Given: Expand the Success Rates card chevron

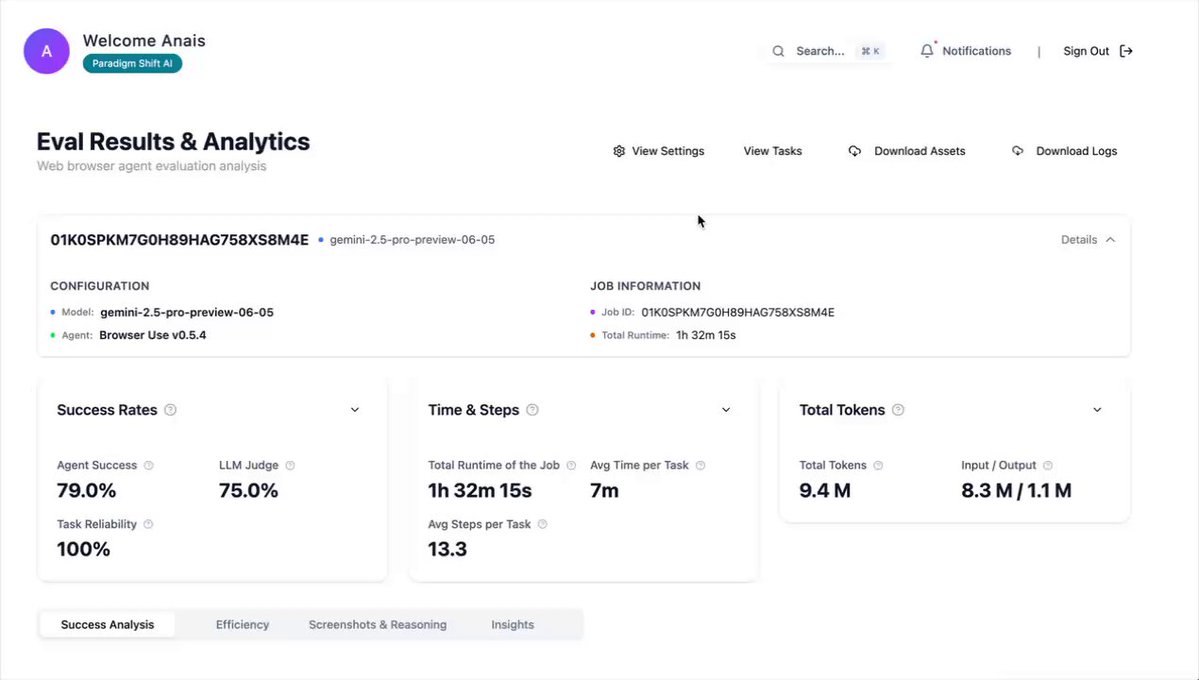Looking at the screenshot, I should coord(355,410).
